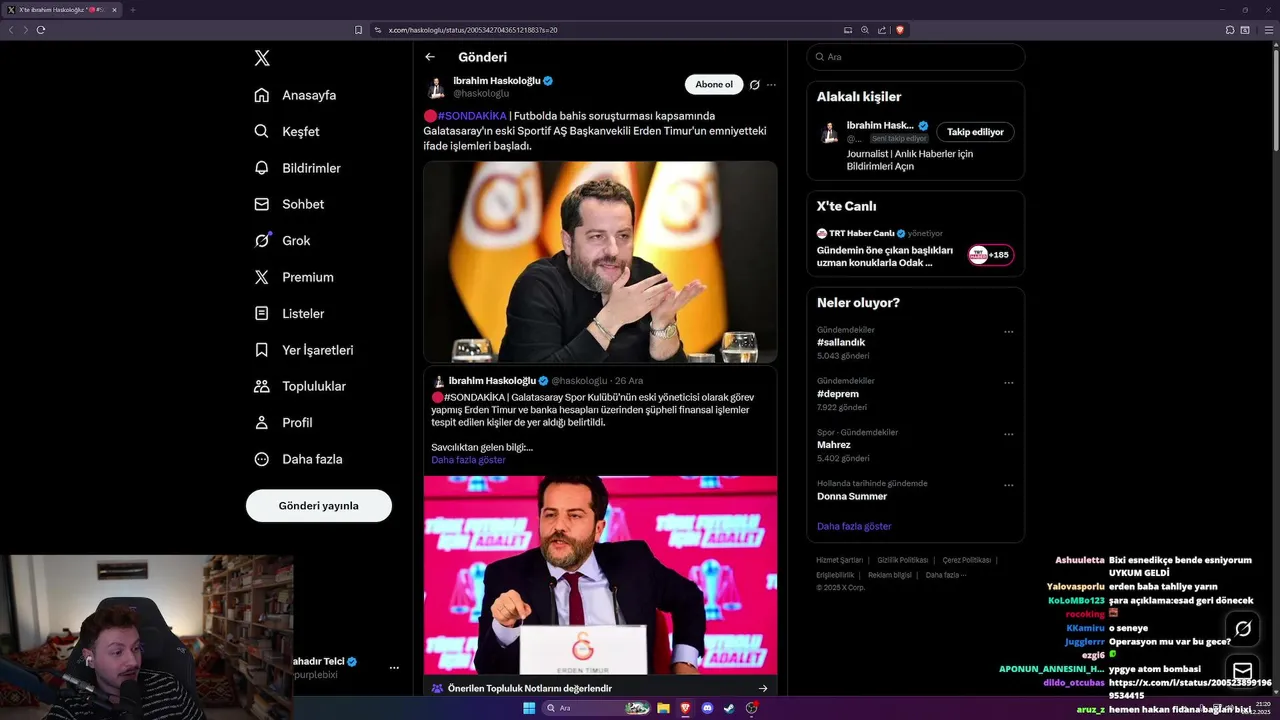The image size is (1280, 720).
Task: Open the Donna Summer trending topic
Action: tap(852, 496)
